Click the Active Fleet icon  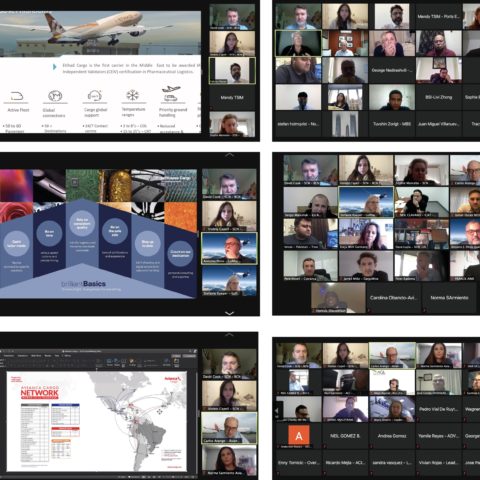(17, 96)
